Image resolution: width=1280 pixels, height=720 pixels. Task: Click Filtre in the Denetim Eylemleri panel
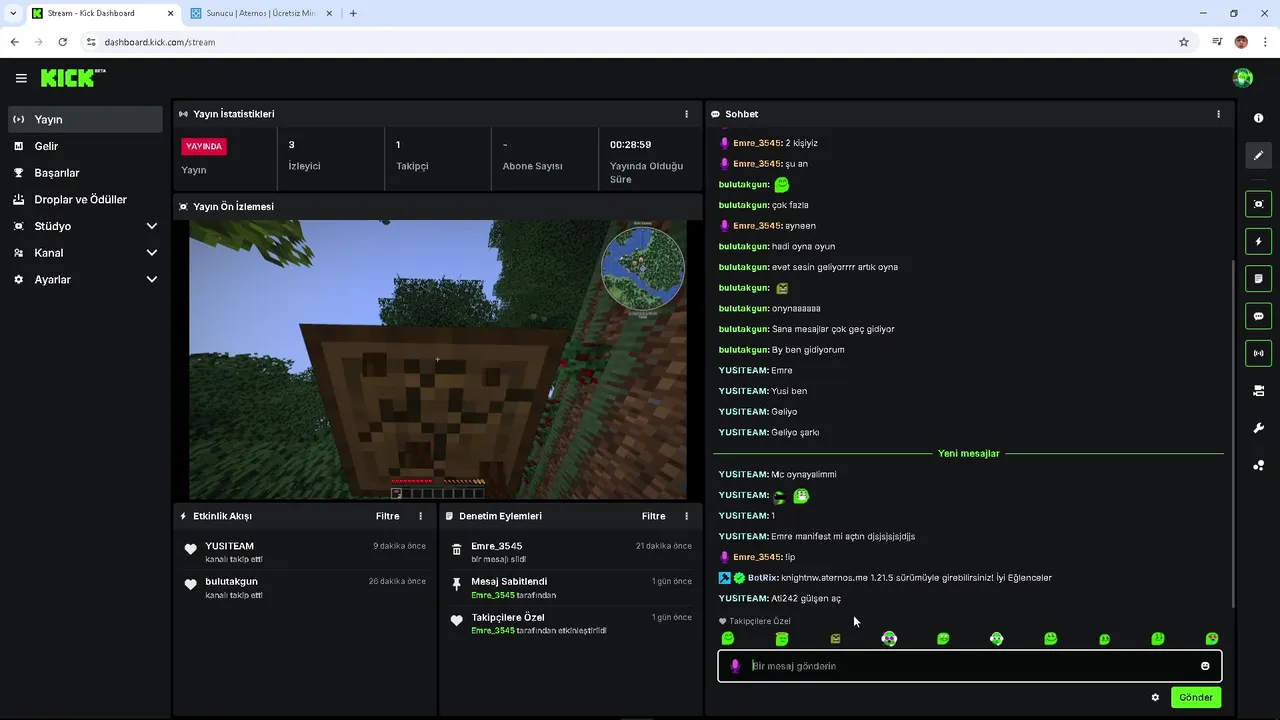click(653, 516)
